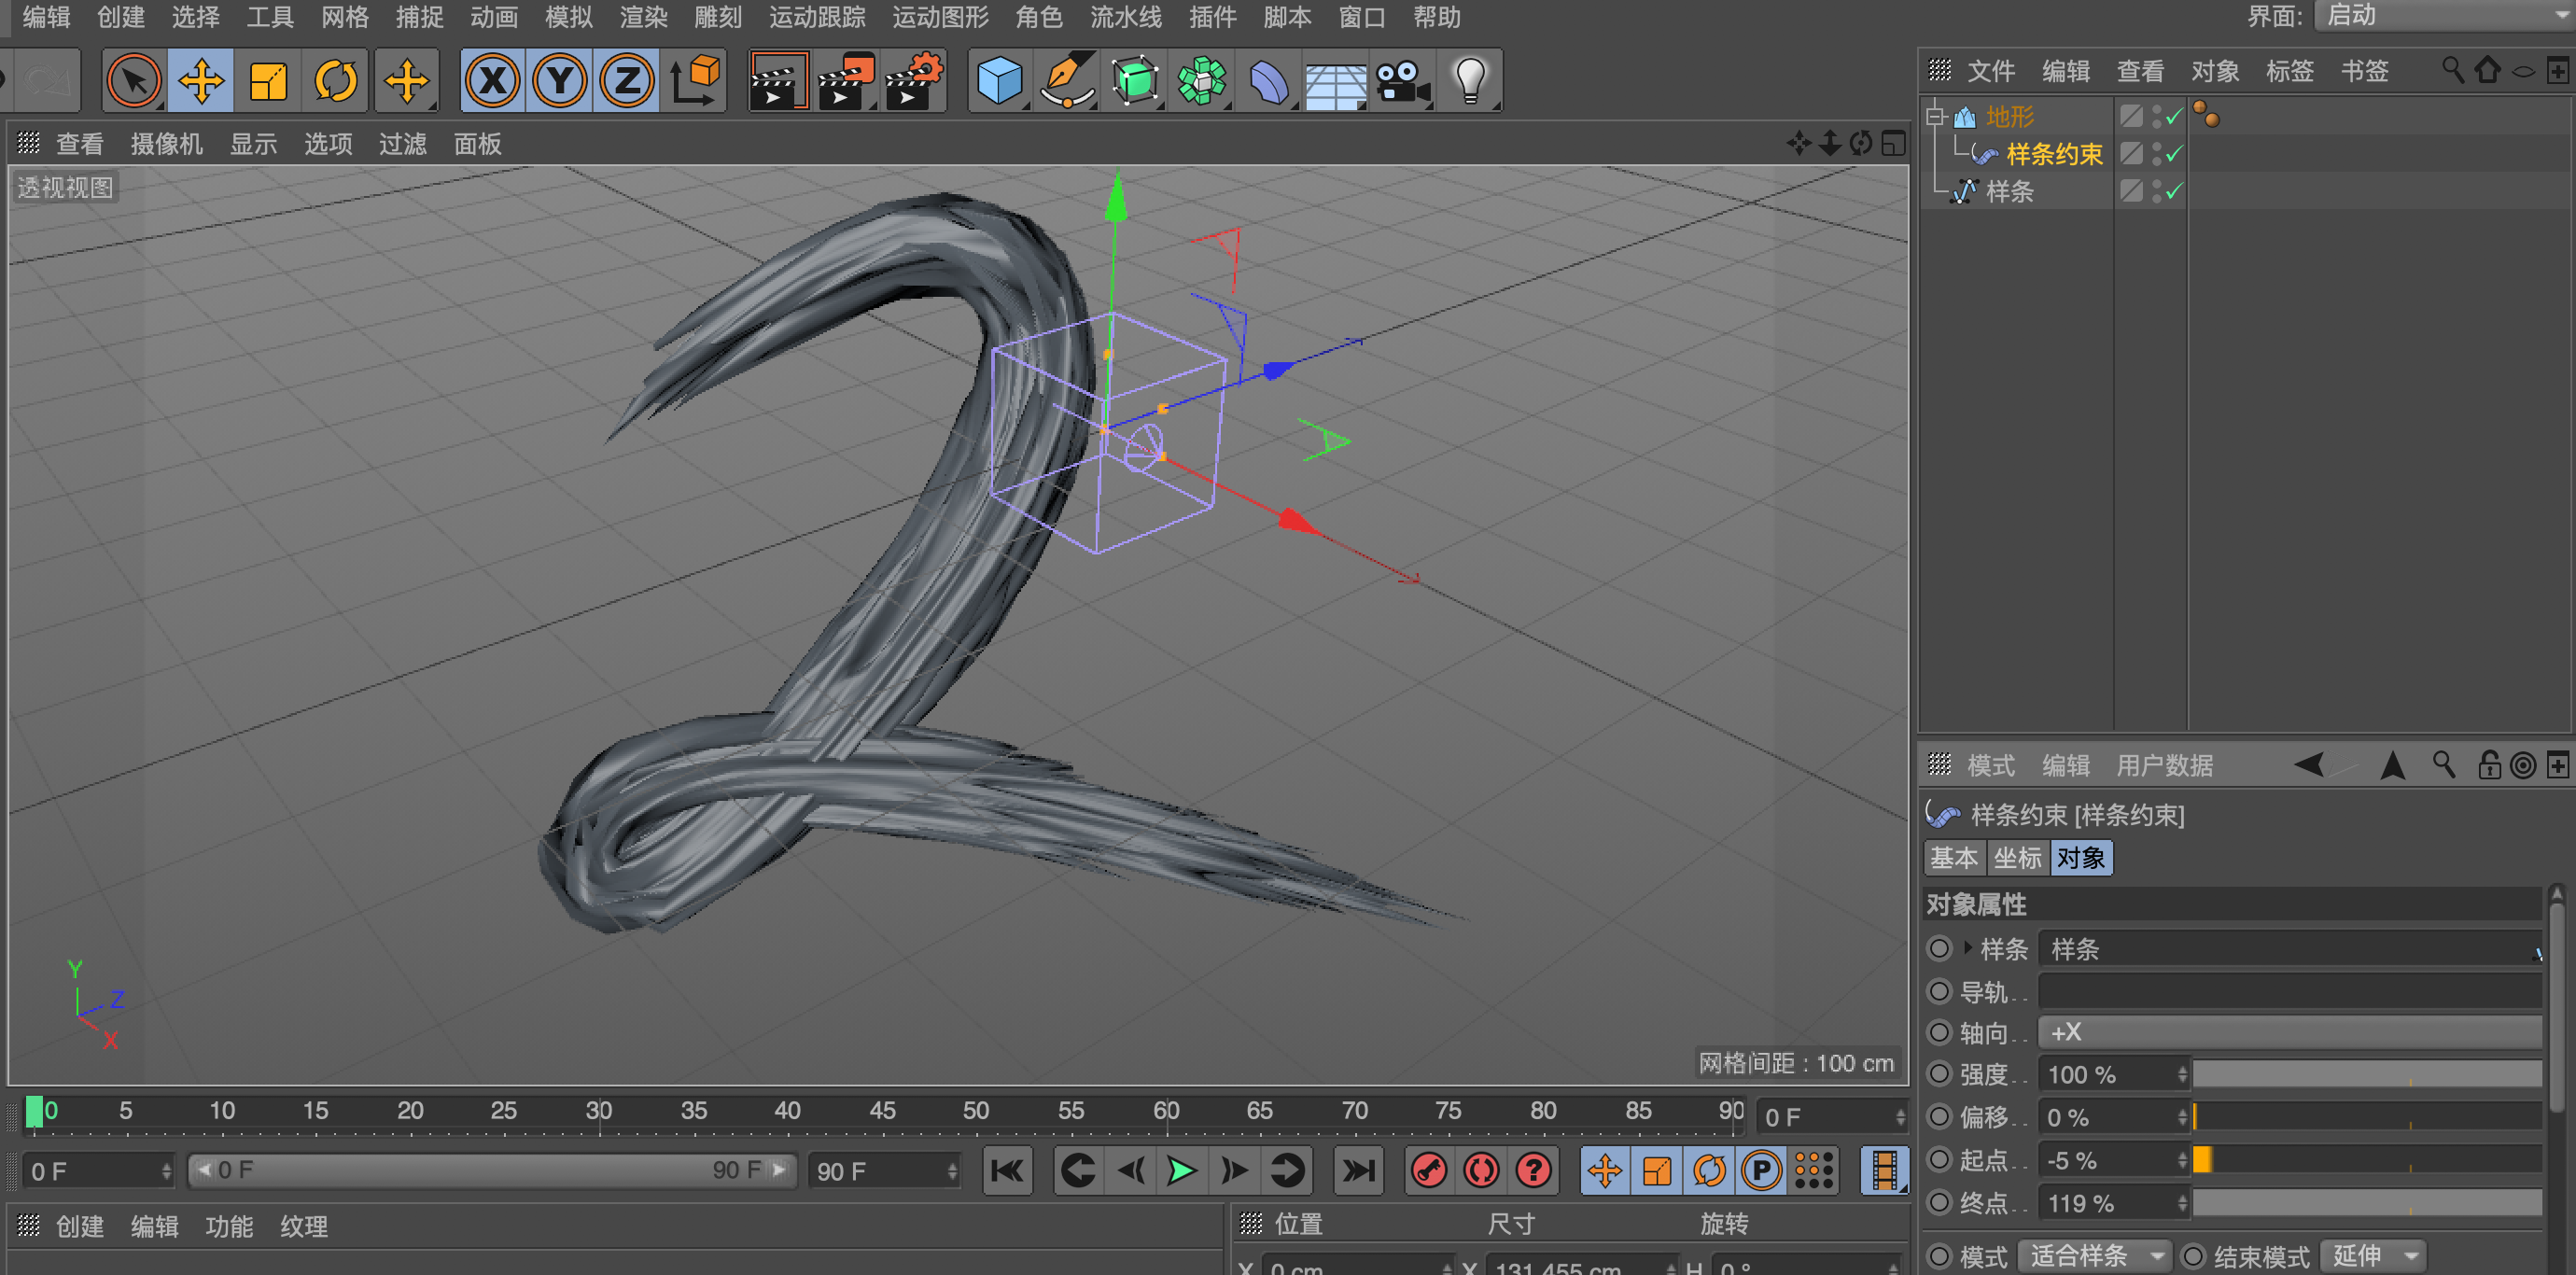Toggle Z axis lock
Viewport: 2576px width, 1275px height.
(626, 81)
